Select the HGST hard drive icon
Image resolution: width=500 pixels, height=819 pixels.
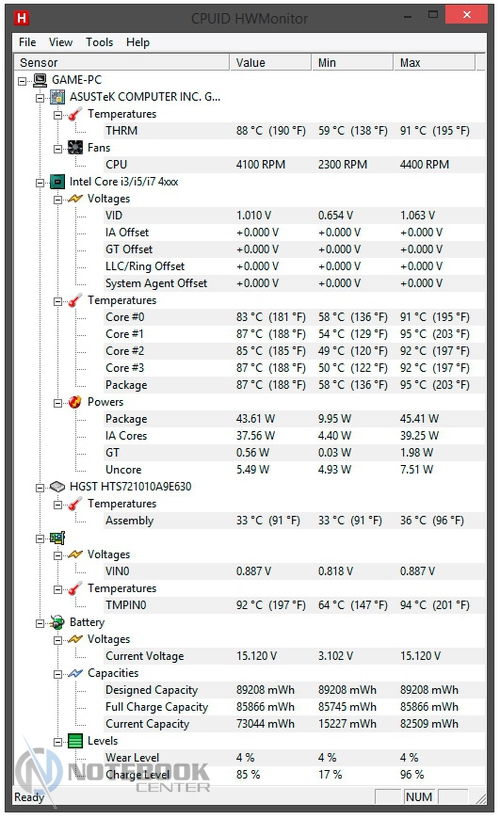[57, 487]
